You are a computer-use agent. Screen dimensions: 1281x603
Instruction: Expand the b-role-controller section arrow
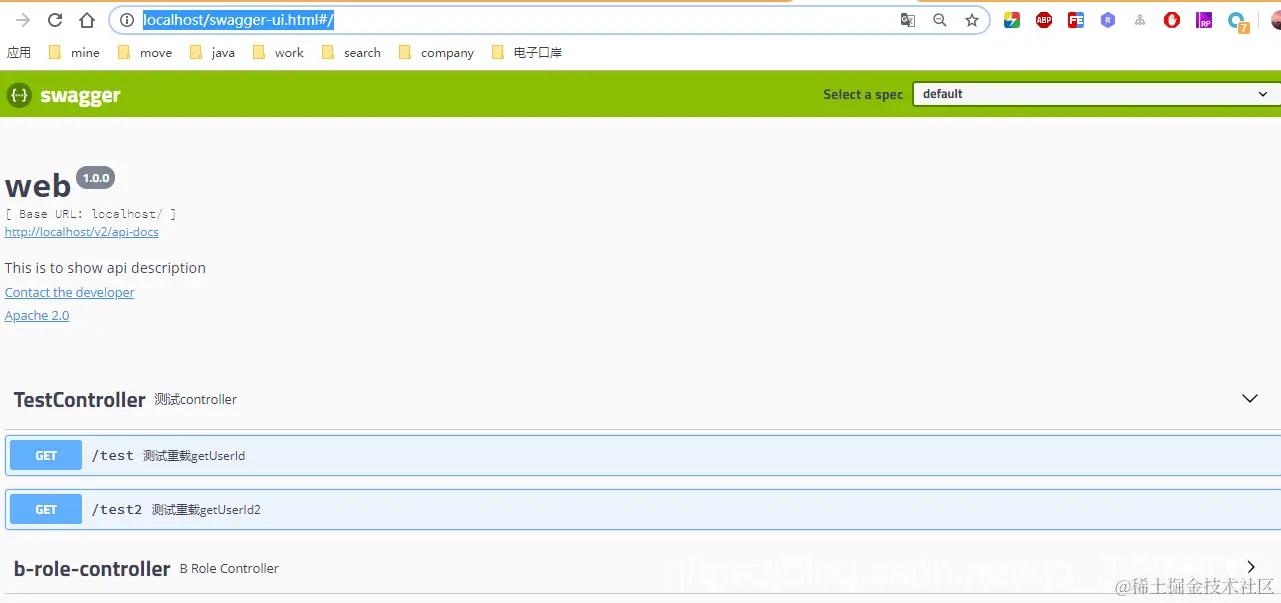[1250, 567]
